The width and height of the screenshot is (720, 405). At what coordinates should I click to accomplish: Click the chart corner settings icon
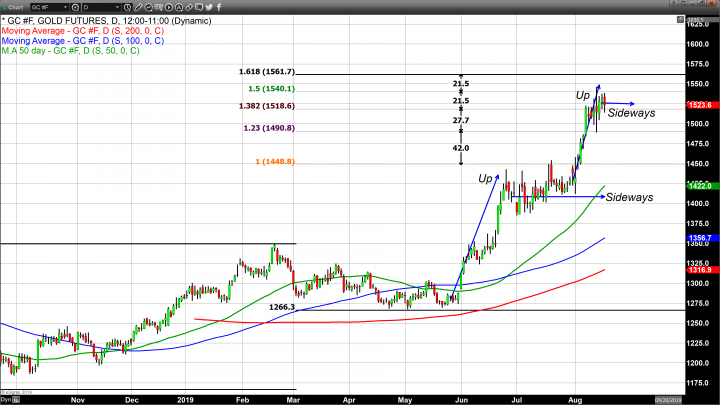click(680, 19)
